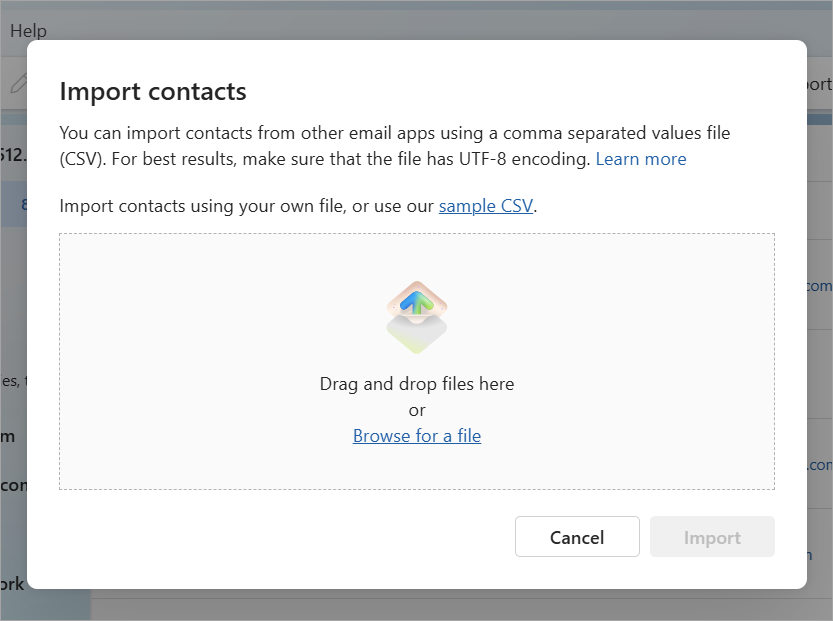The image size is (833, 621).
Task: Click the first email address link on right
Action: 818,285
